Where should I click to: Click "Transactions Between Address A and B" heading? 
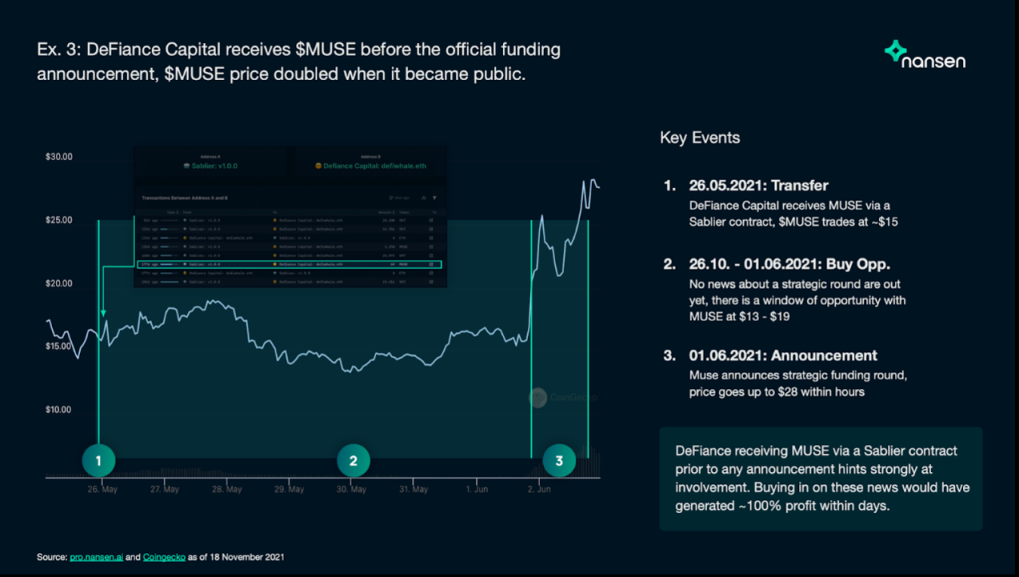[185, 198]
